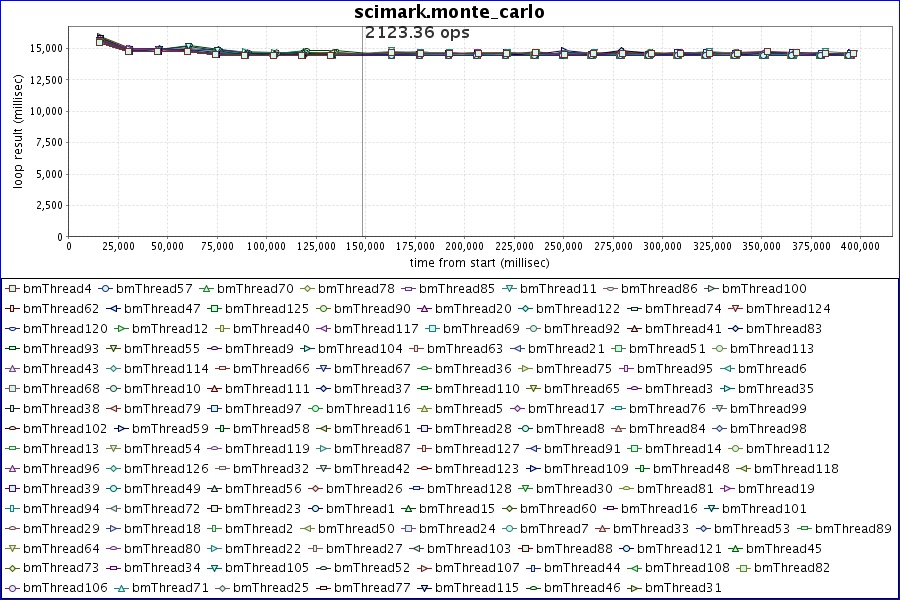Click the 15,000 tick on the vertical axis
Viewport: 900px width, 600px height.
point(46,48)
